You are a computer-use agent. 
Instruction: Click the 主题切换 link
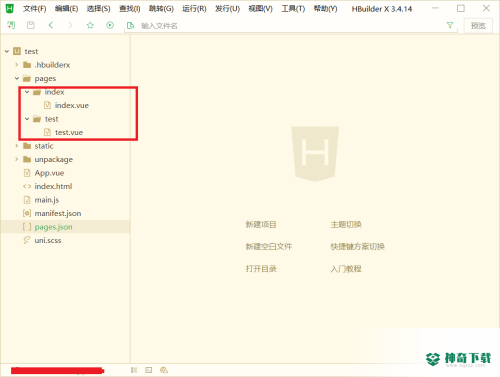346,225
